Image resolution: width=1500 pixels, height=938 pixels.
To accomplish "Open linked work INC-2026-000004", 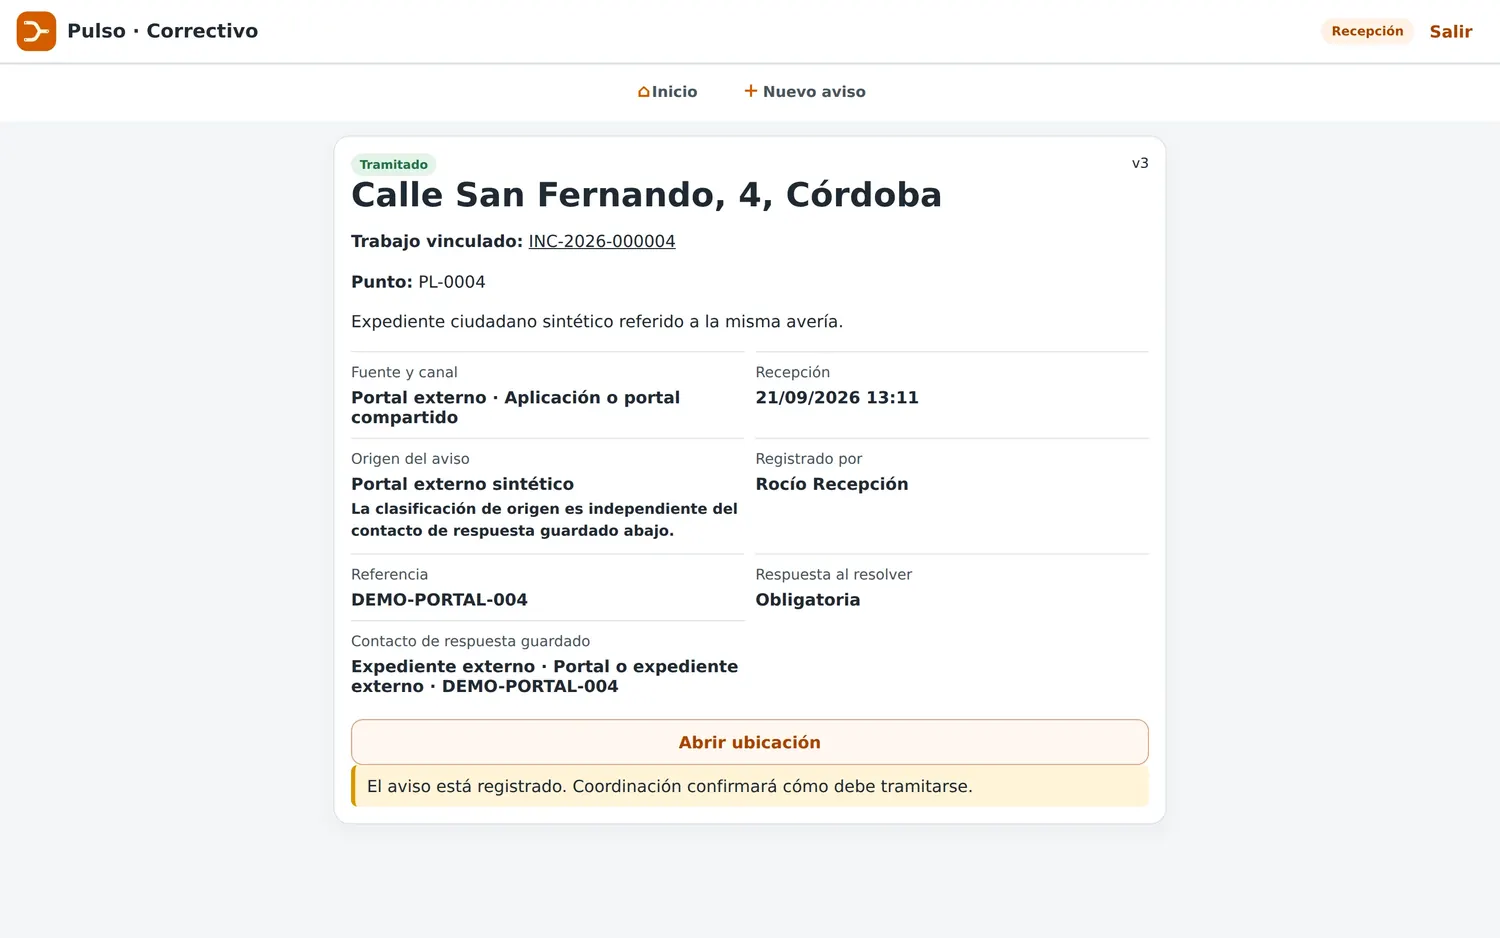I will (x=602, y=241).
